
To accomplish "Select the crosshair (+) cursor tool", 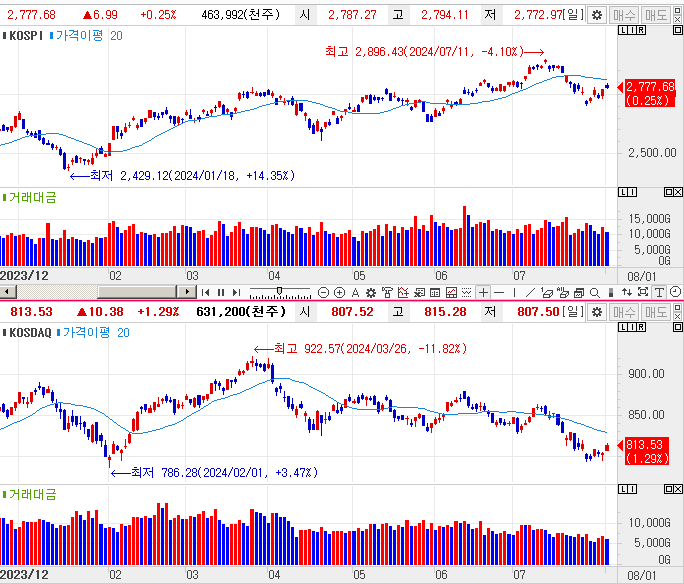I will (x=483, y=292).
